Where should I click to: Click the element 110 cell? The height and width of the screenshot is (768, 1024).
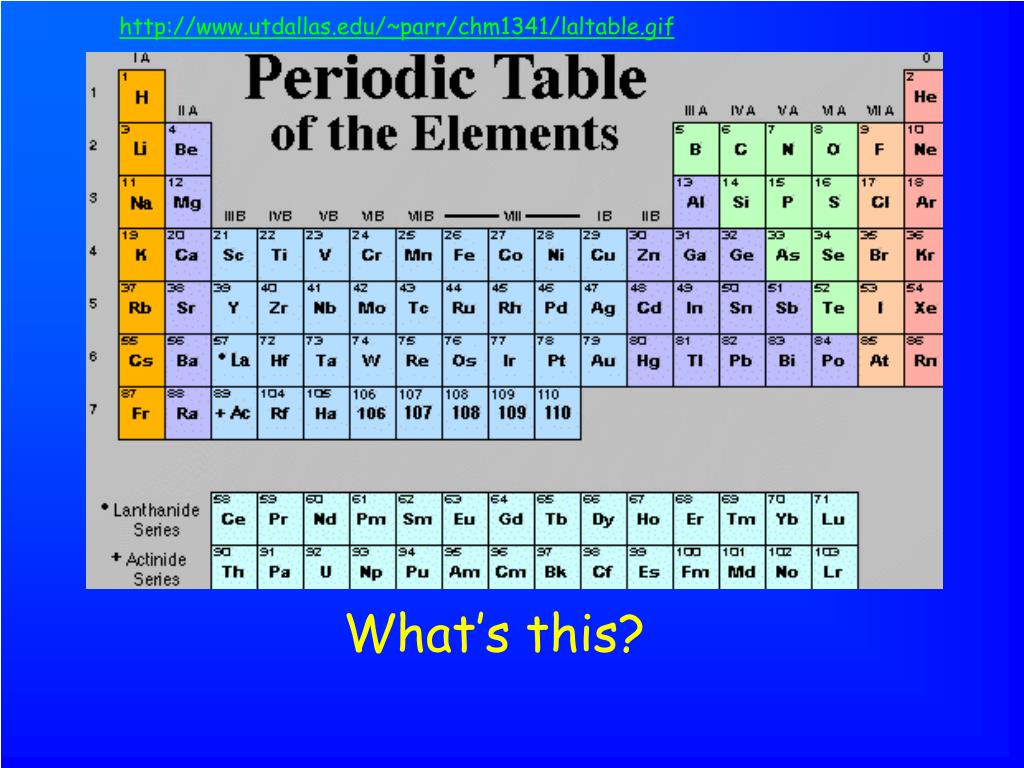coord(558,413)
